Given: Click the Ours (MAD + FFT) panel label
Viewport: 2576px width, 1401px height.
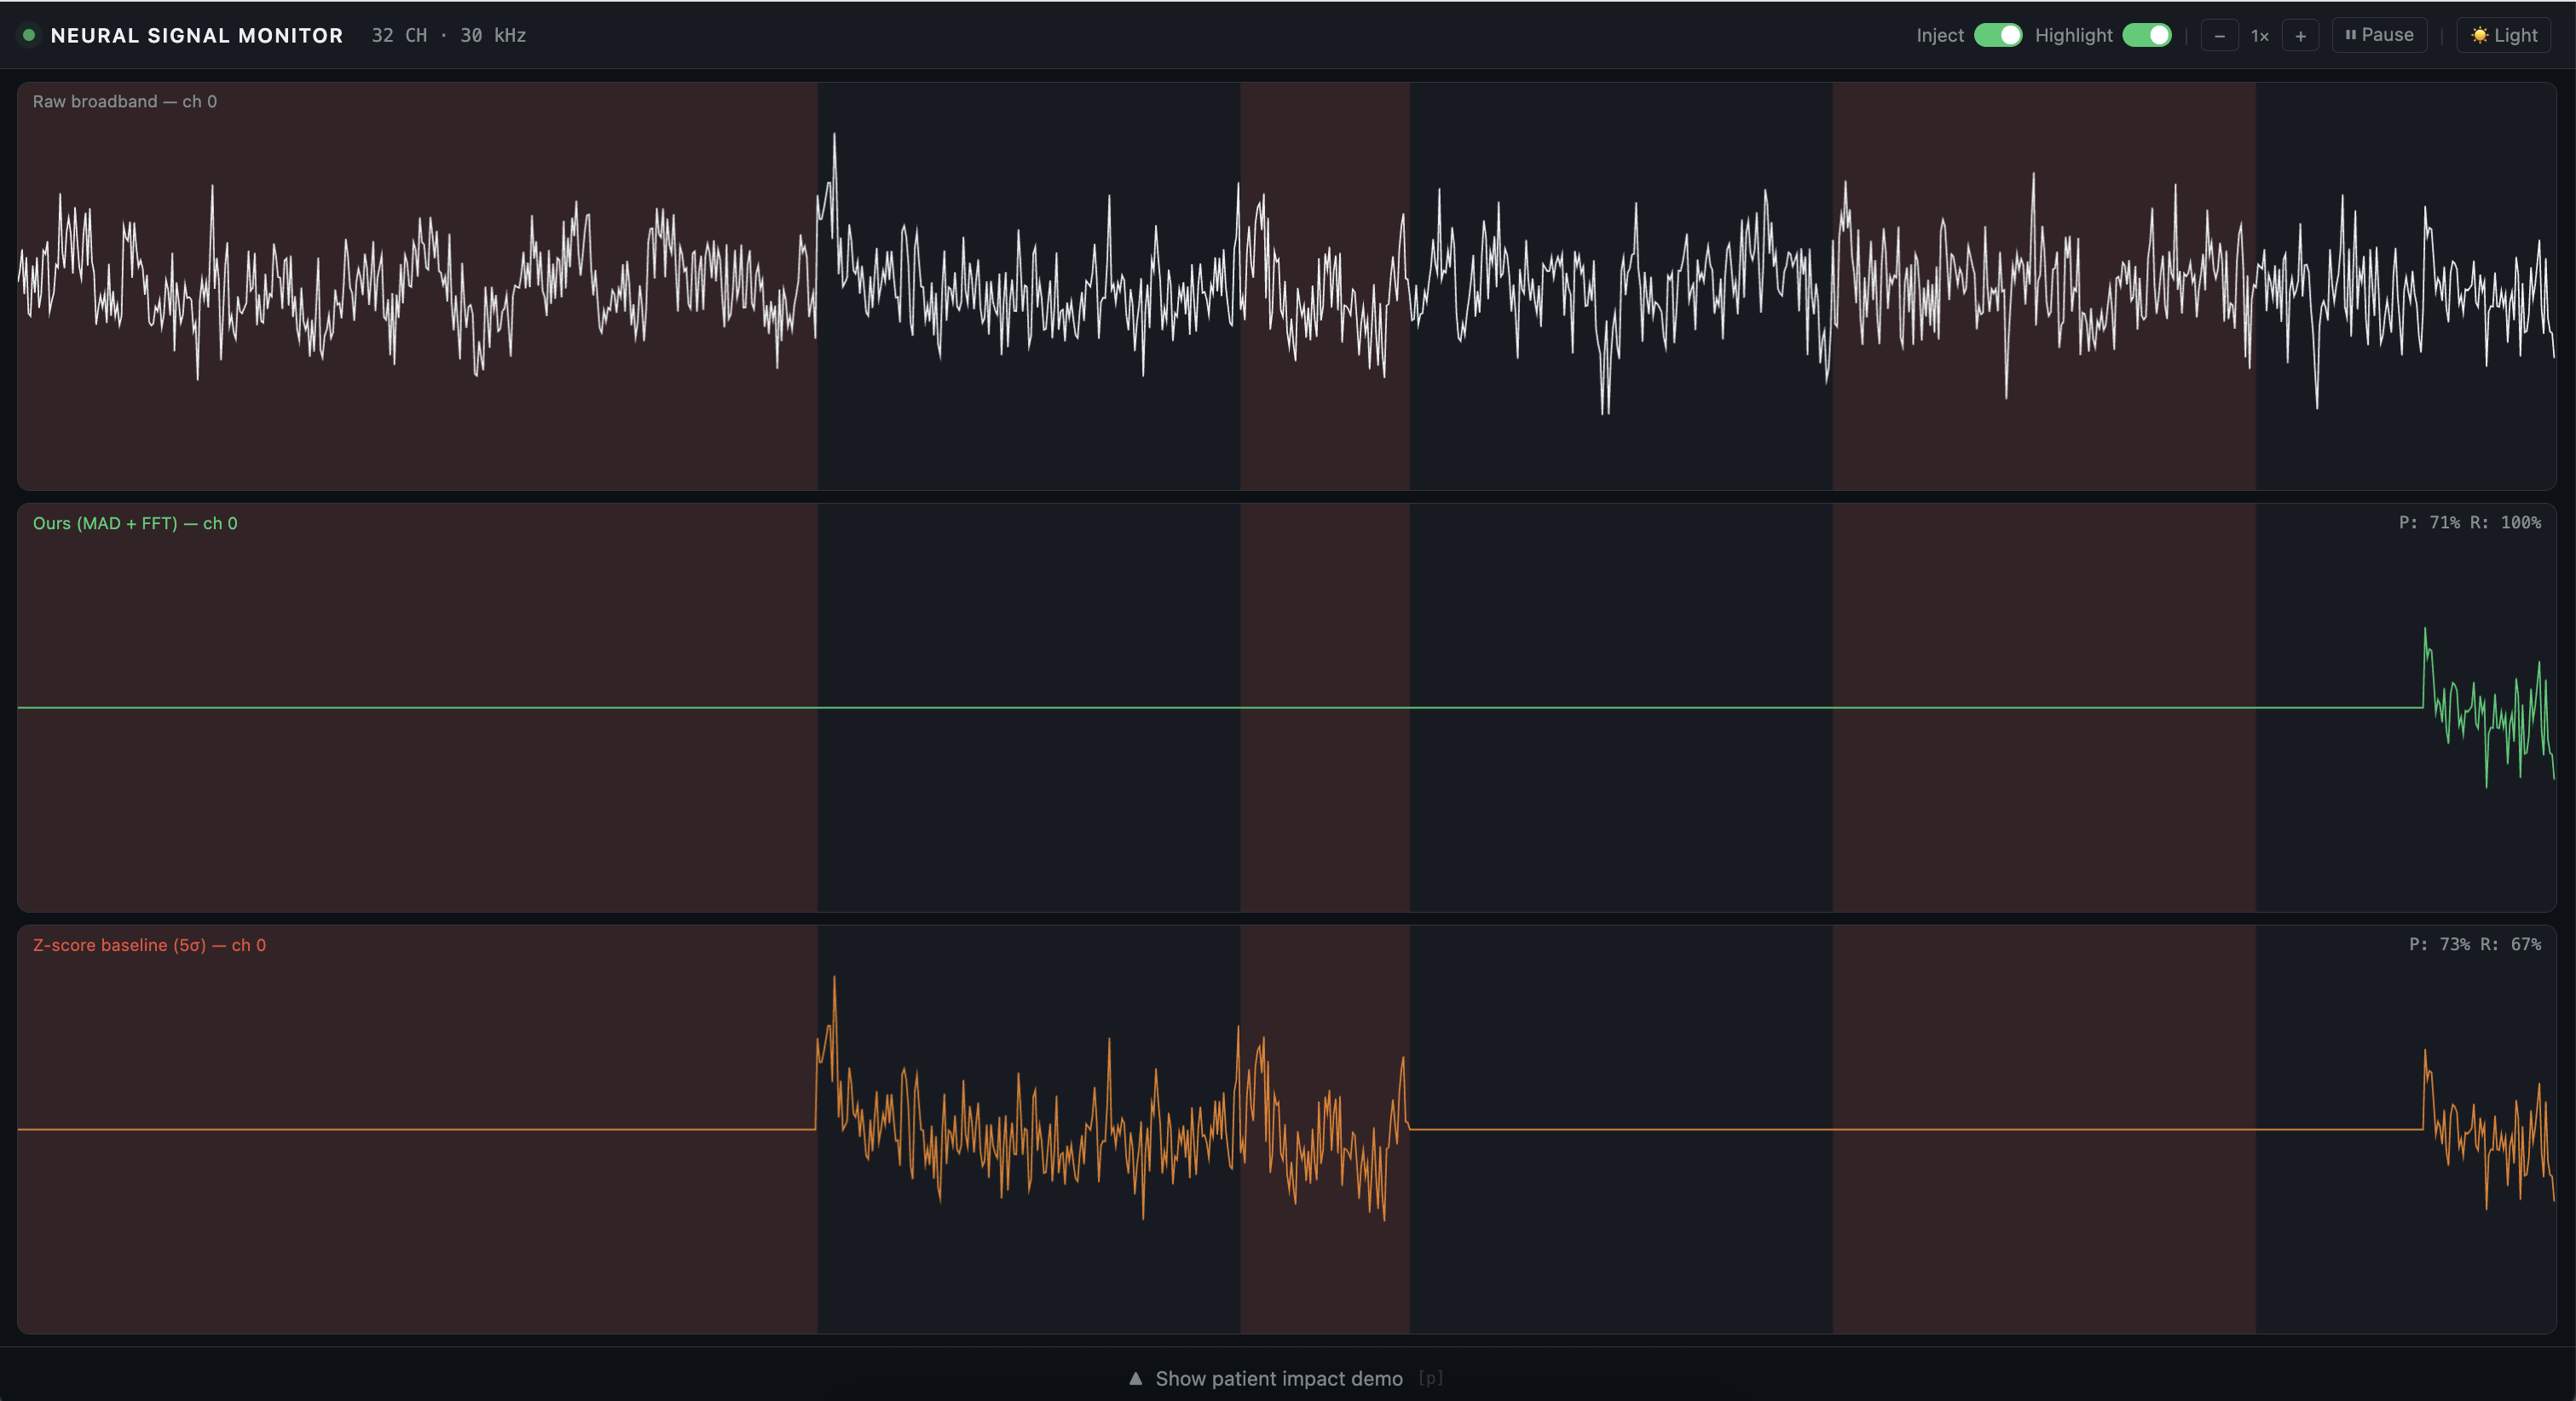Looking at the screenshot, I should [x=135, y=523].
